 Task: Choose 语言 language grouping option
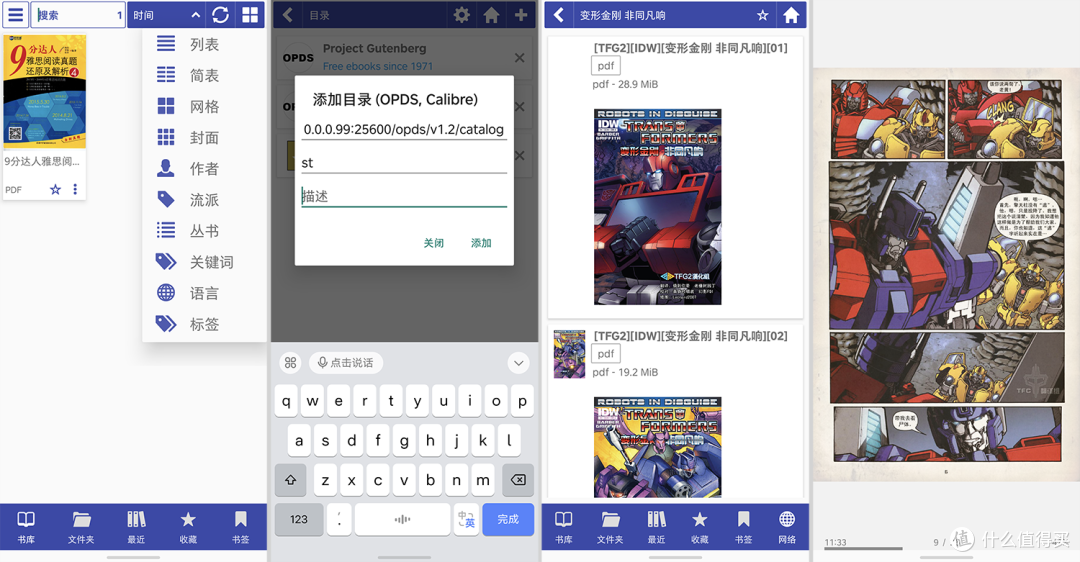click(204, 293)
